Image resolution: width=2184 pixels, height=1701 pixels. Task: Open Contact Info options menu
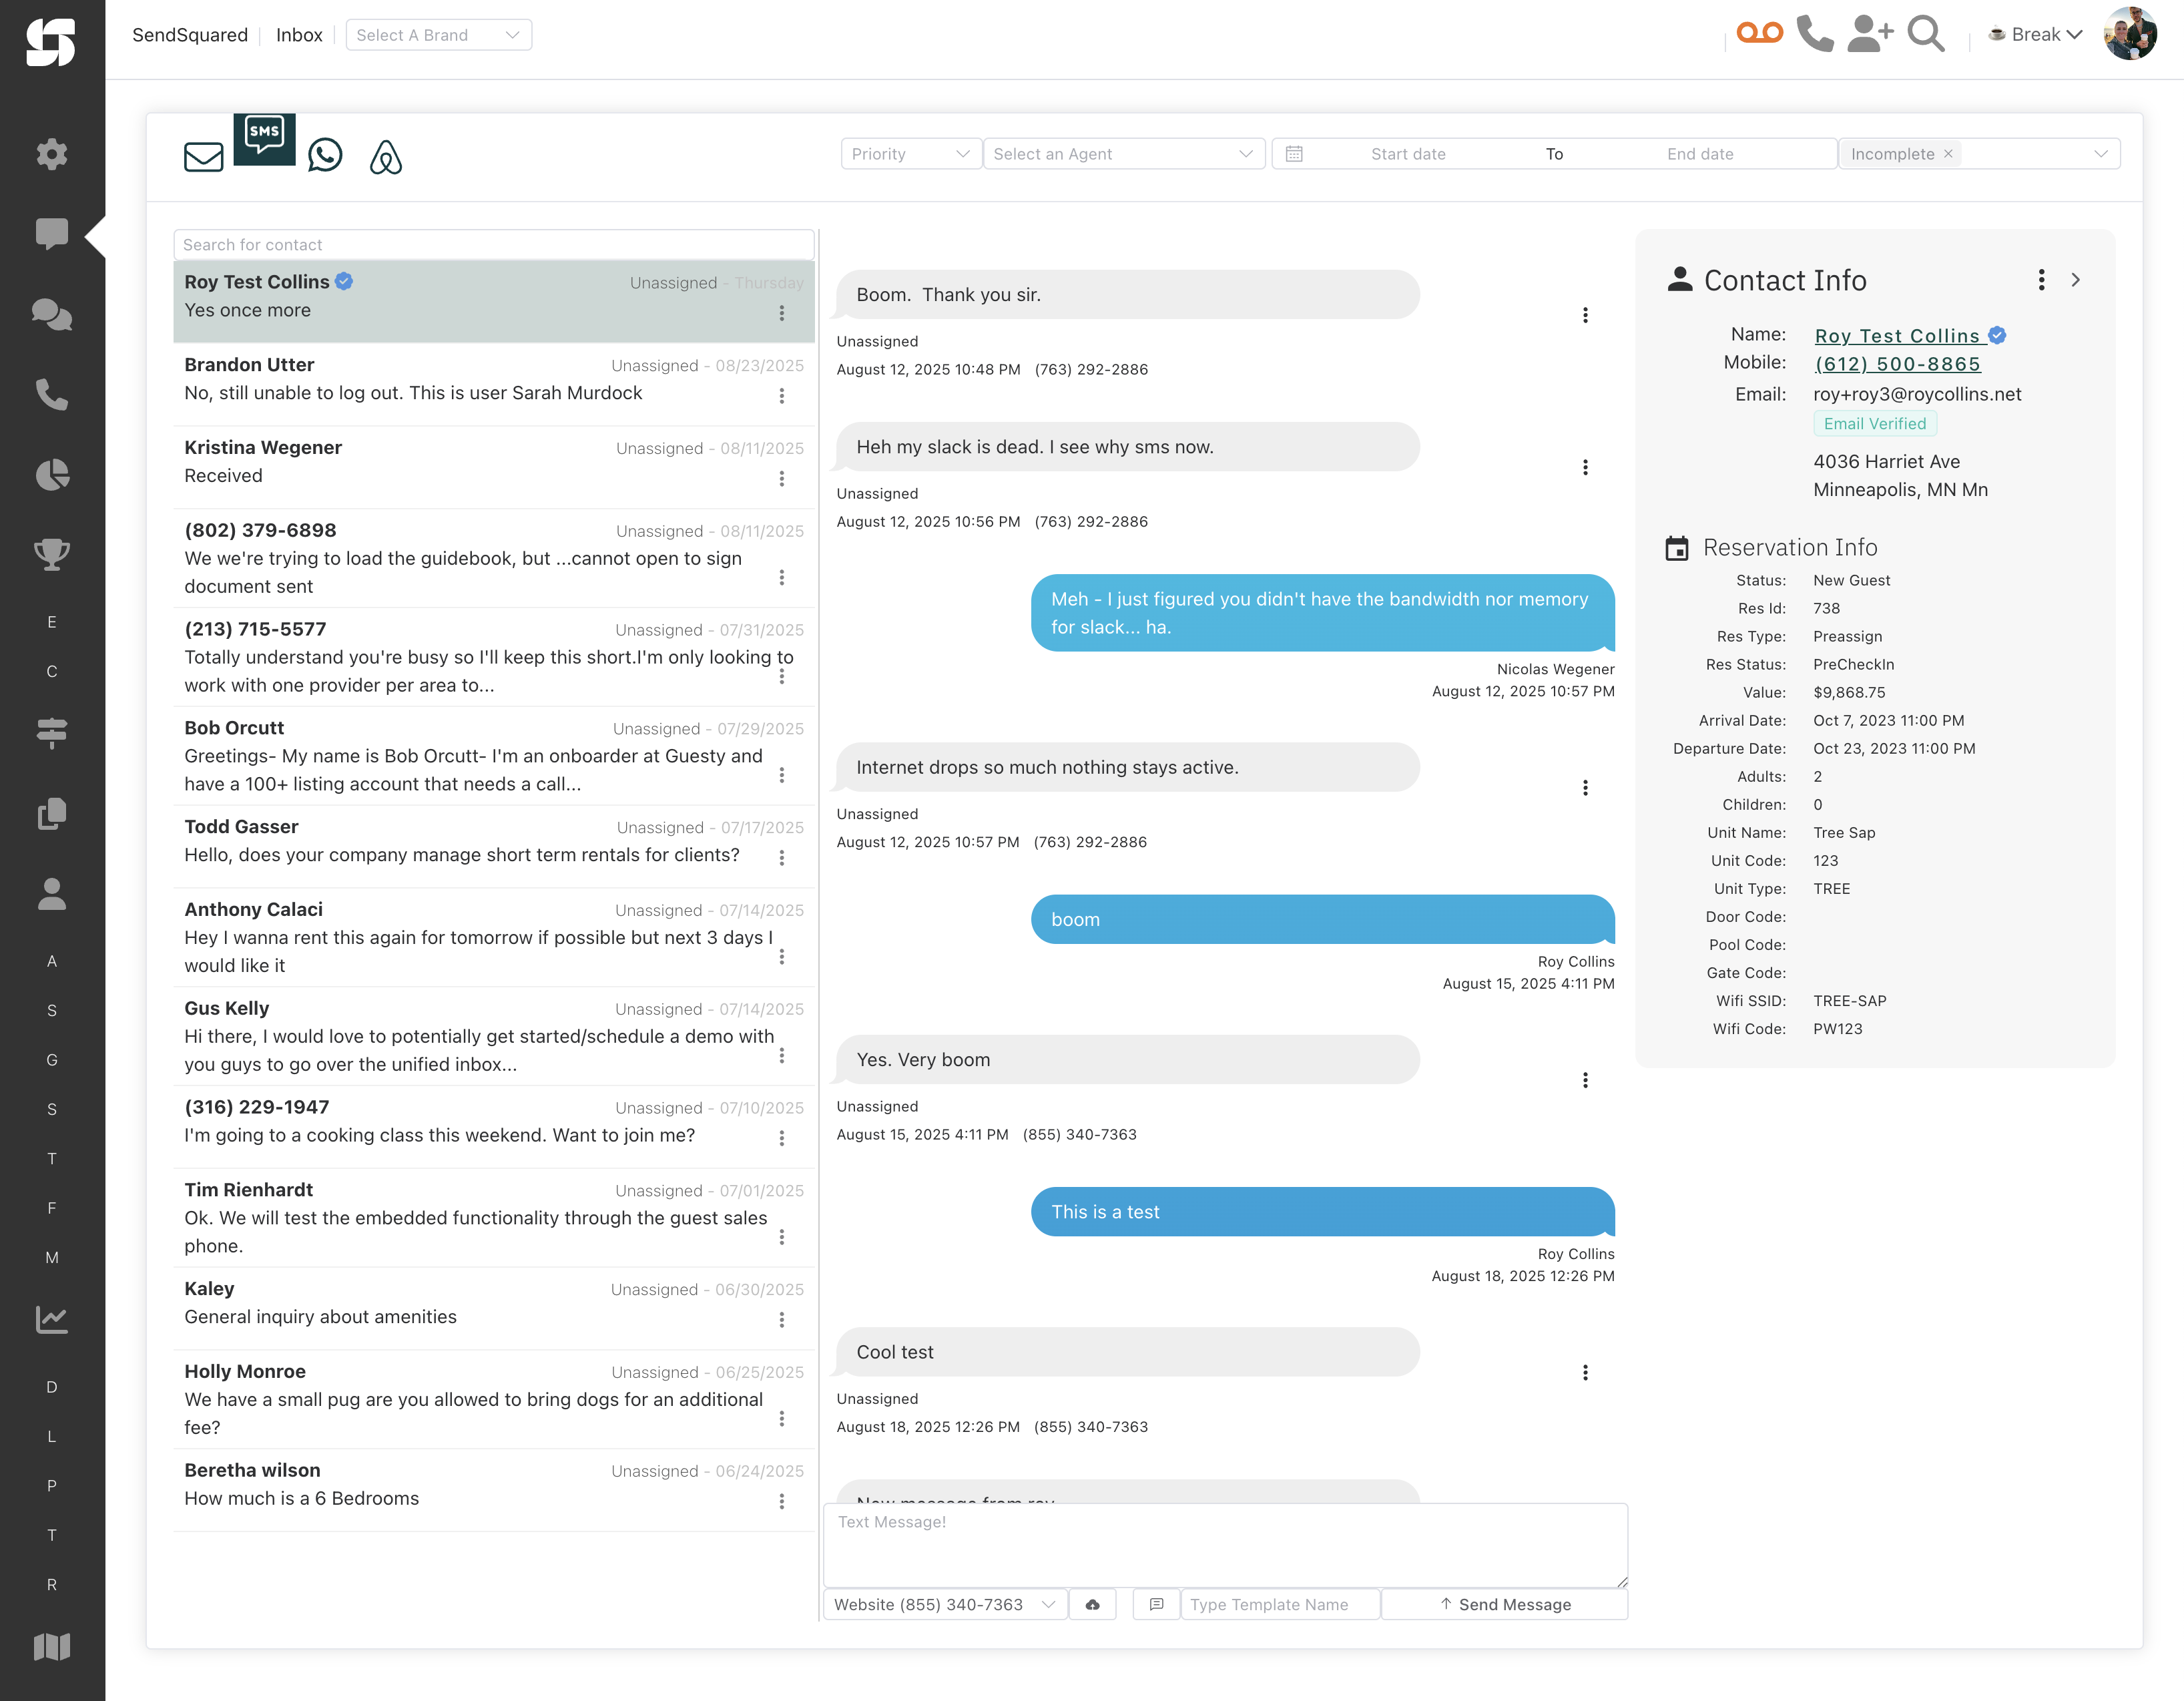[2041, 280]
